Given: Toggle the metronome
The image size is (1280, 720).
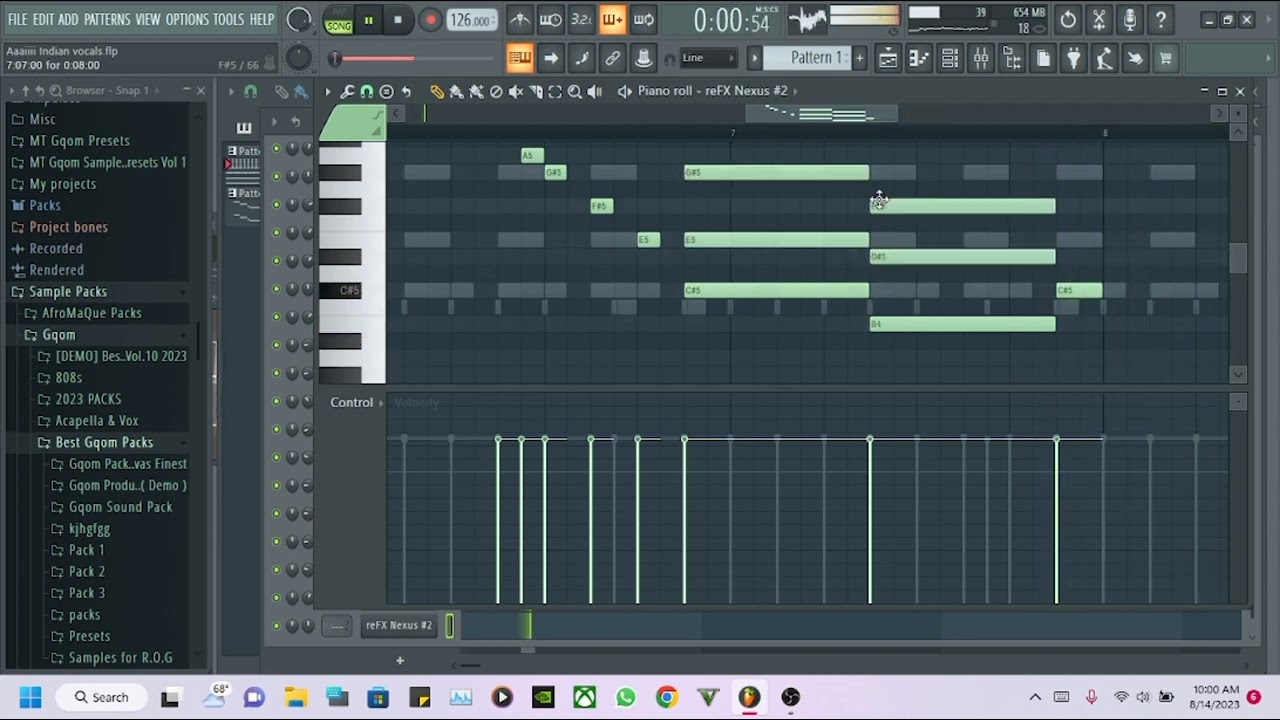Looking at the screenshot, I should tap(520, 19).
